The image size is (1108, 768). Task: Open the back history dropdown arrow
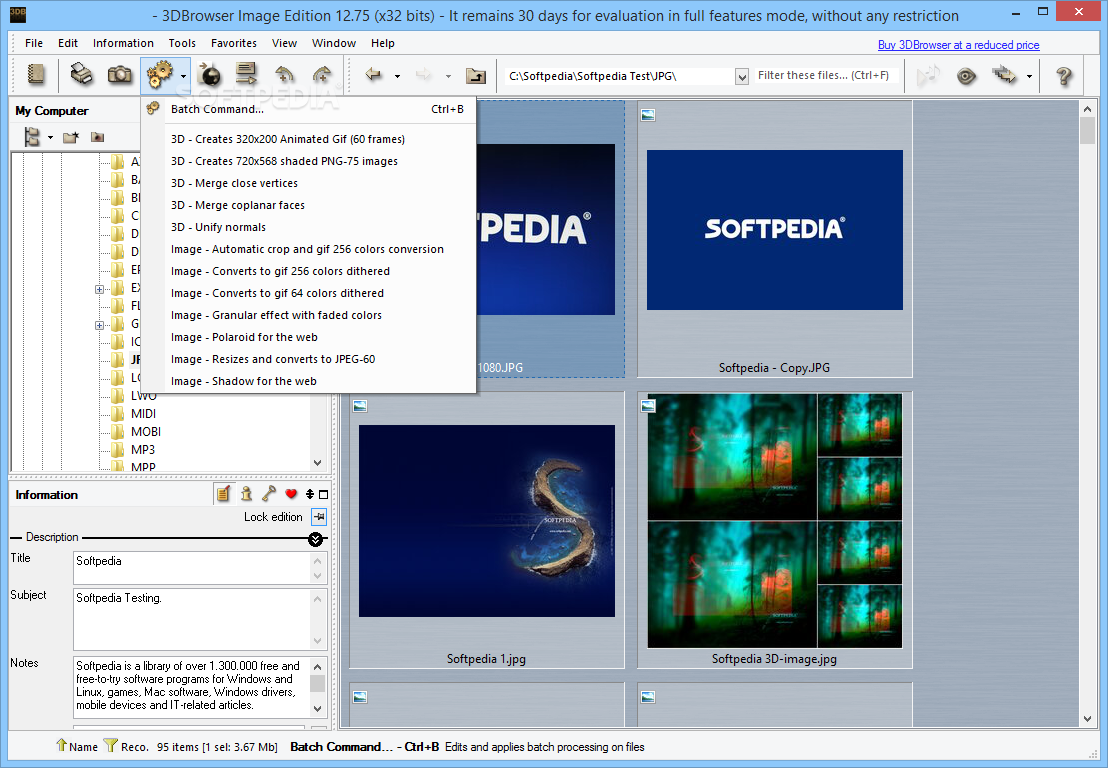click(397, 76)
